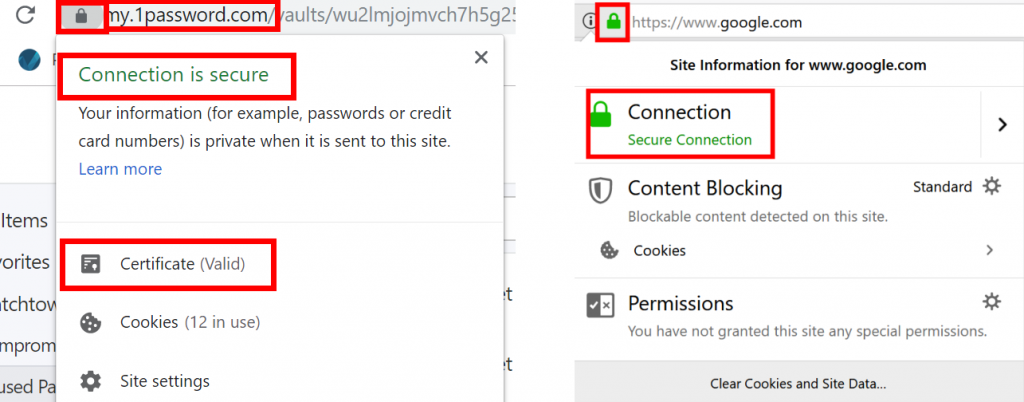
Task: Open Site settings entry
Action: (x=165, y=380)
